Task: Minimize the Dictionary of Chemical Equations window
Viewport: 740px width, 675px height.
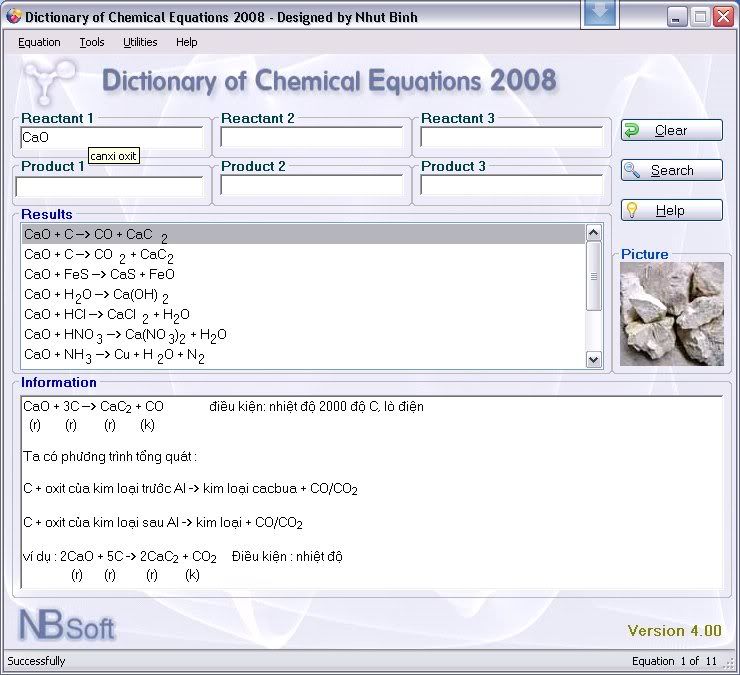Action: (x=677, y=17)
